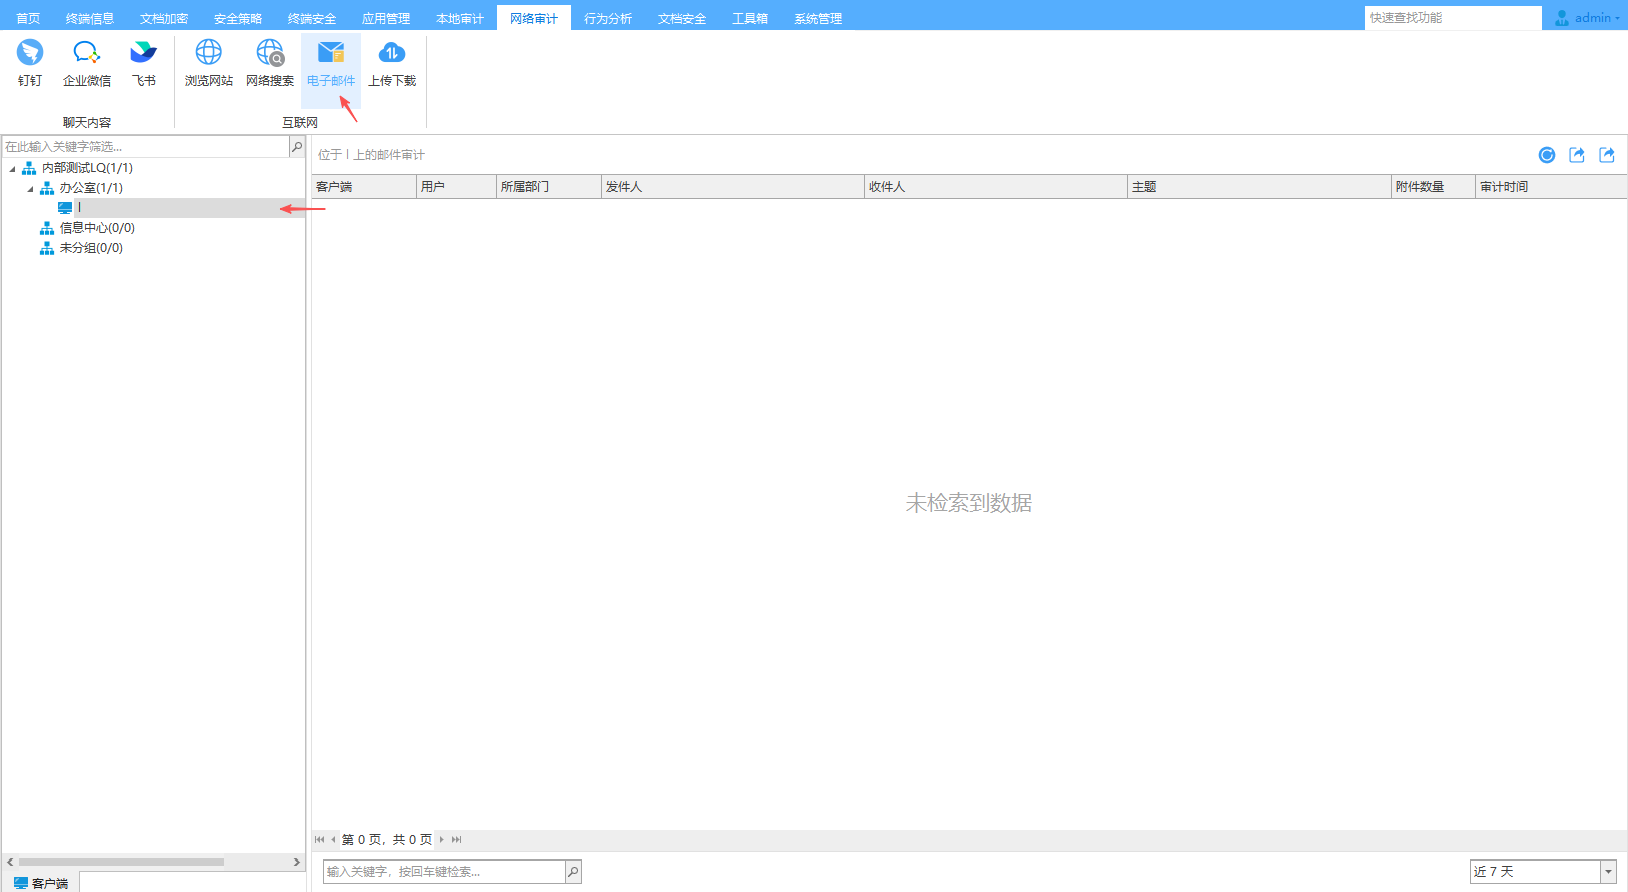Screen dimensions: 1628x892
Task: Switch to the 行为分析 tab
Action: tap(607, 18)
